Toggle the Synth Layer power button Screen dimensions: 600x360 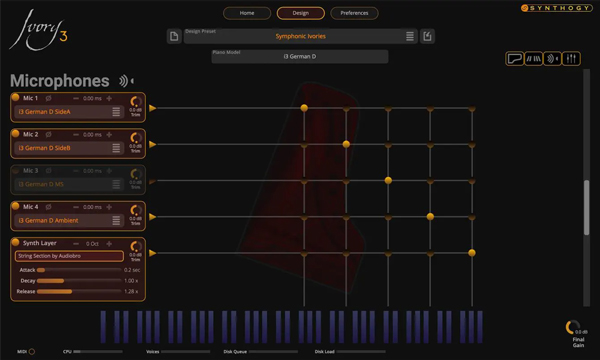point(15,242)
